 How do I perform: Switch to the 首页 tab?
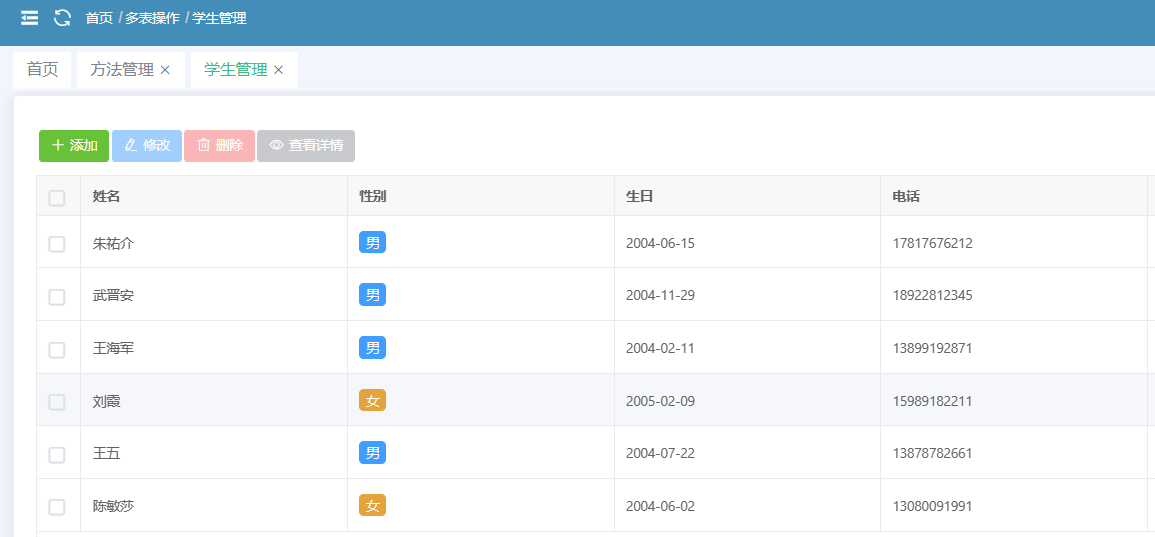pos(42,70)
